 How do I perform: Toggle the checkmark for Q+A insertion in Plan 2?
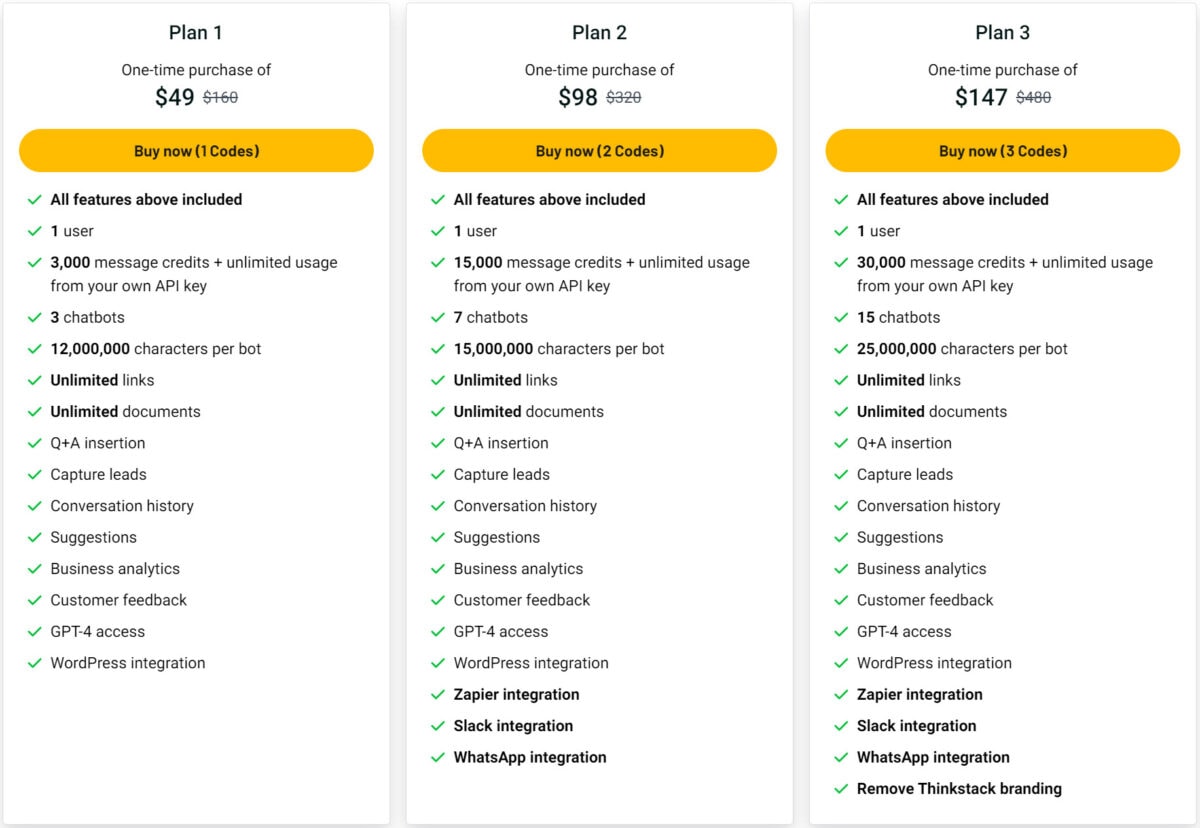click(x=440, y=443)
